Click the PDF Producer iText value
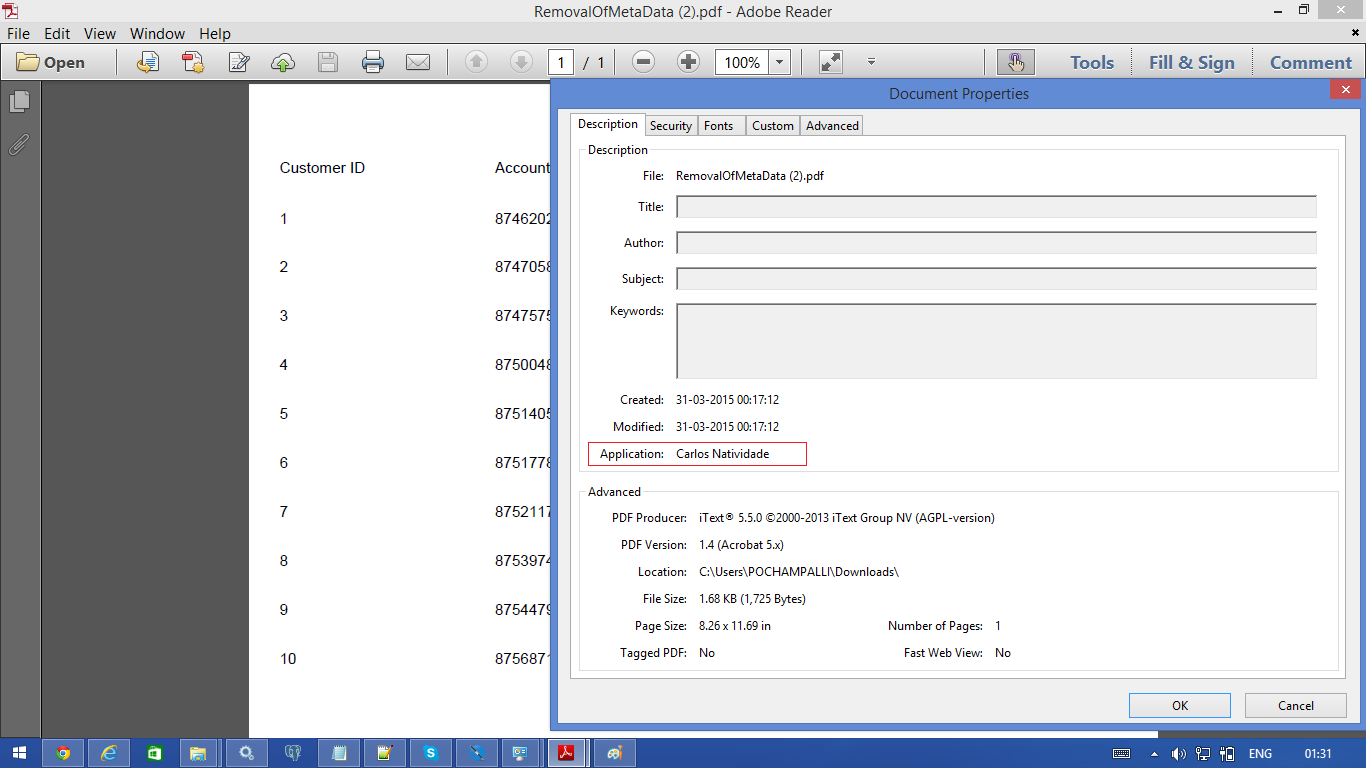 coord(846,518)
